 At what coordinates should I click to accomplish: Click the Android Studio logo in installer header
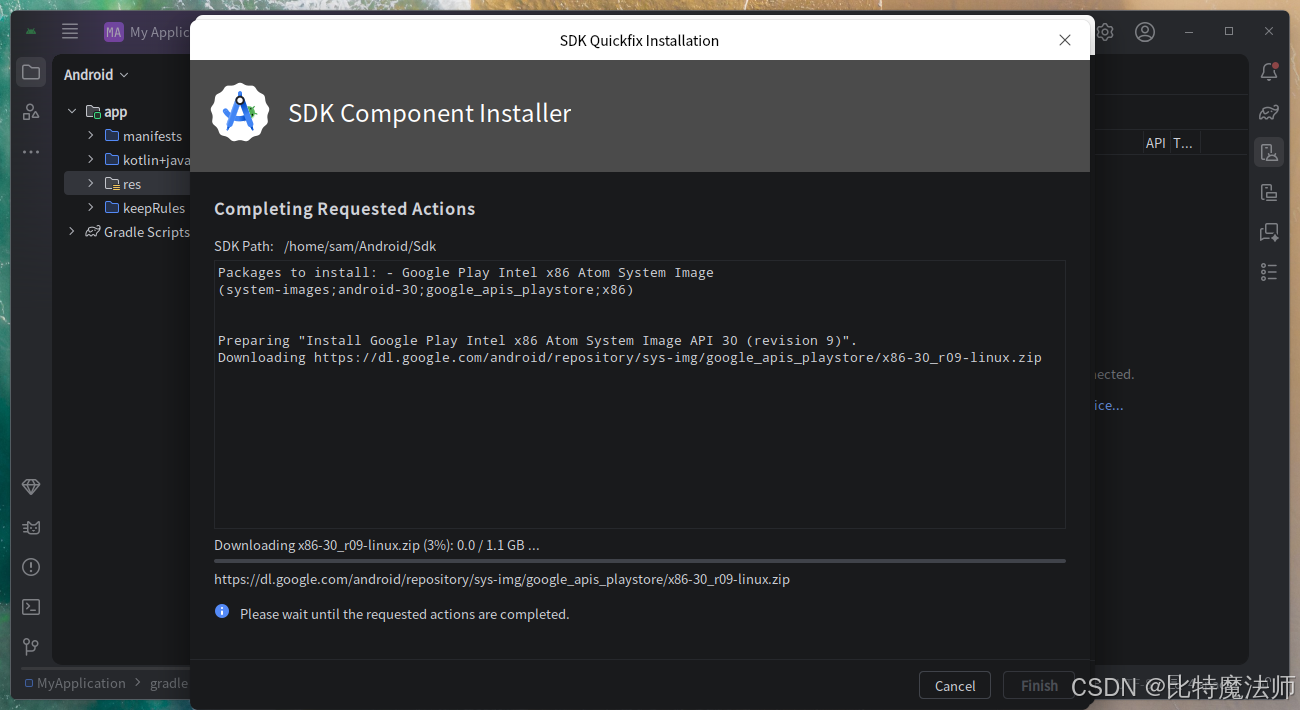[240, 113]
